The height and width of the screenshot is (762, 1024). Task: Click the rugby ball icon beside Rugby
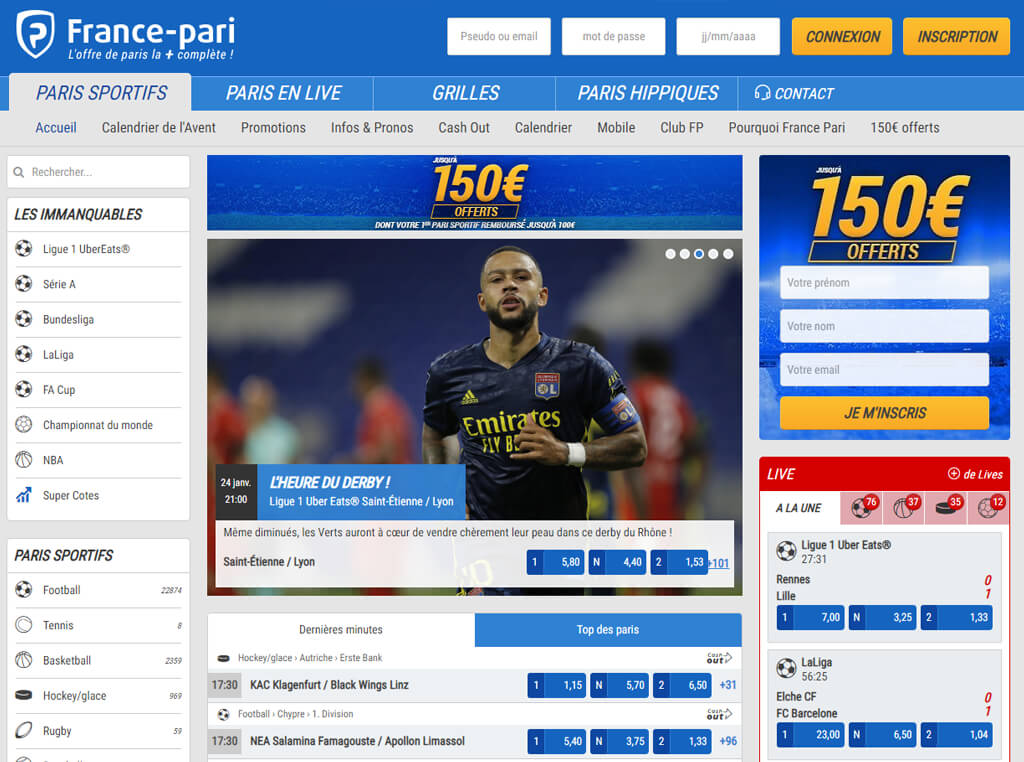pyautogui.click(x=24, y=731)
